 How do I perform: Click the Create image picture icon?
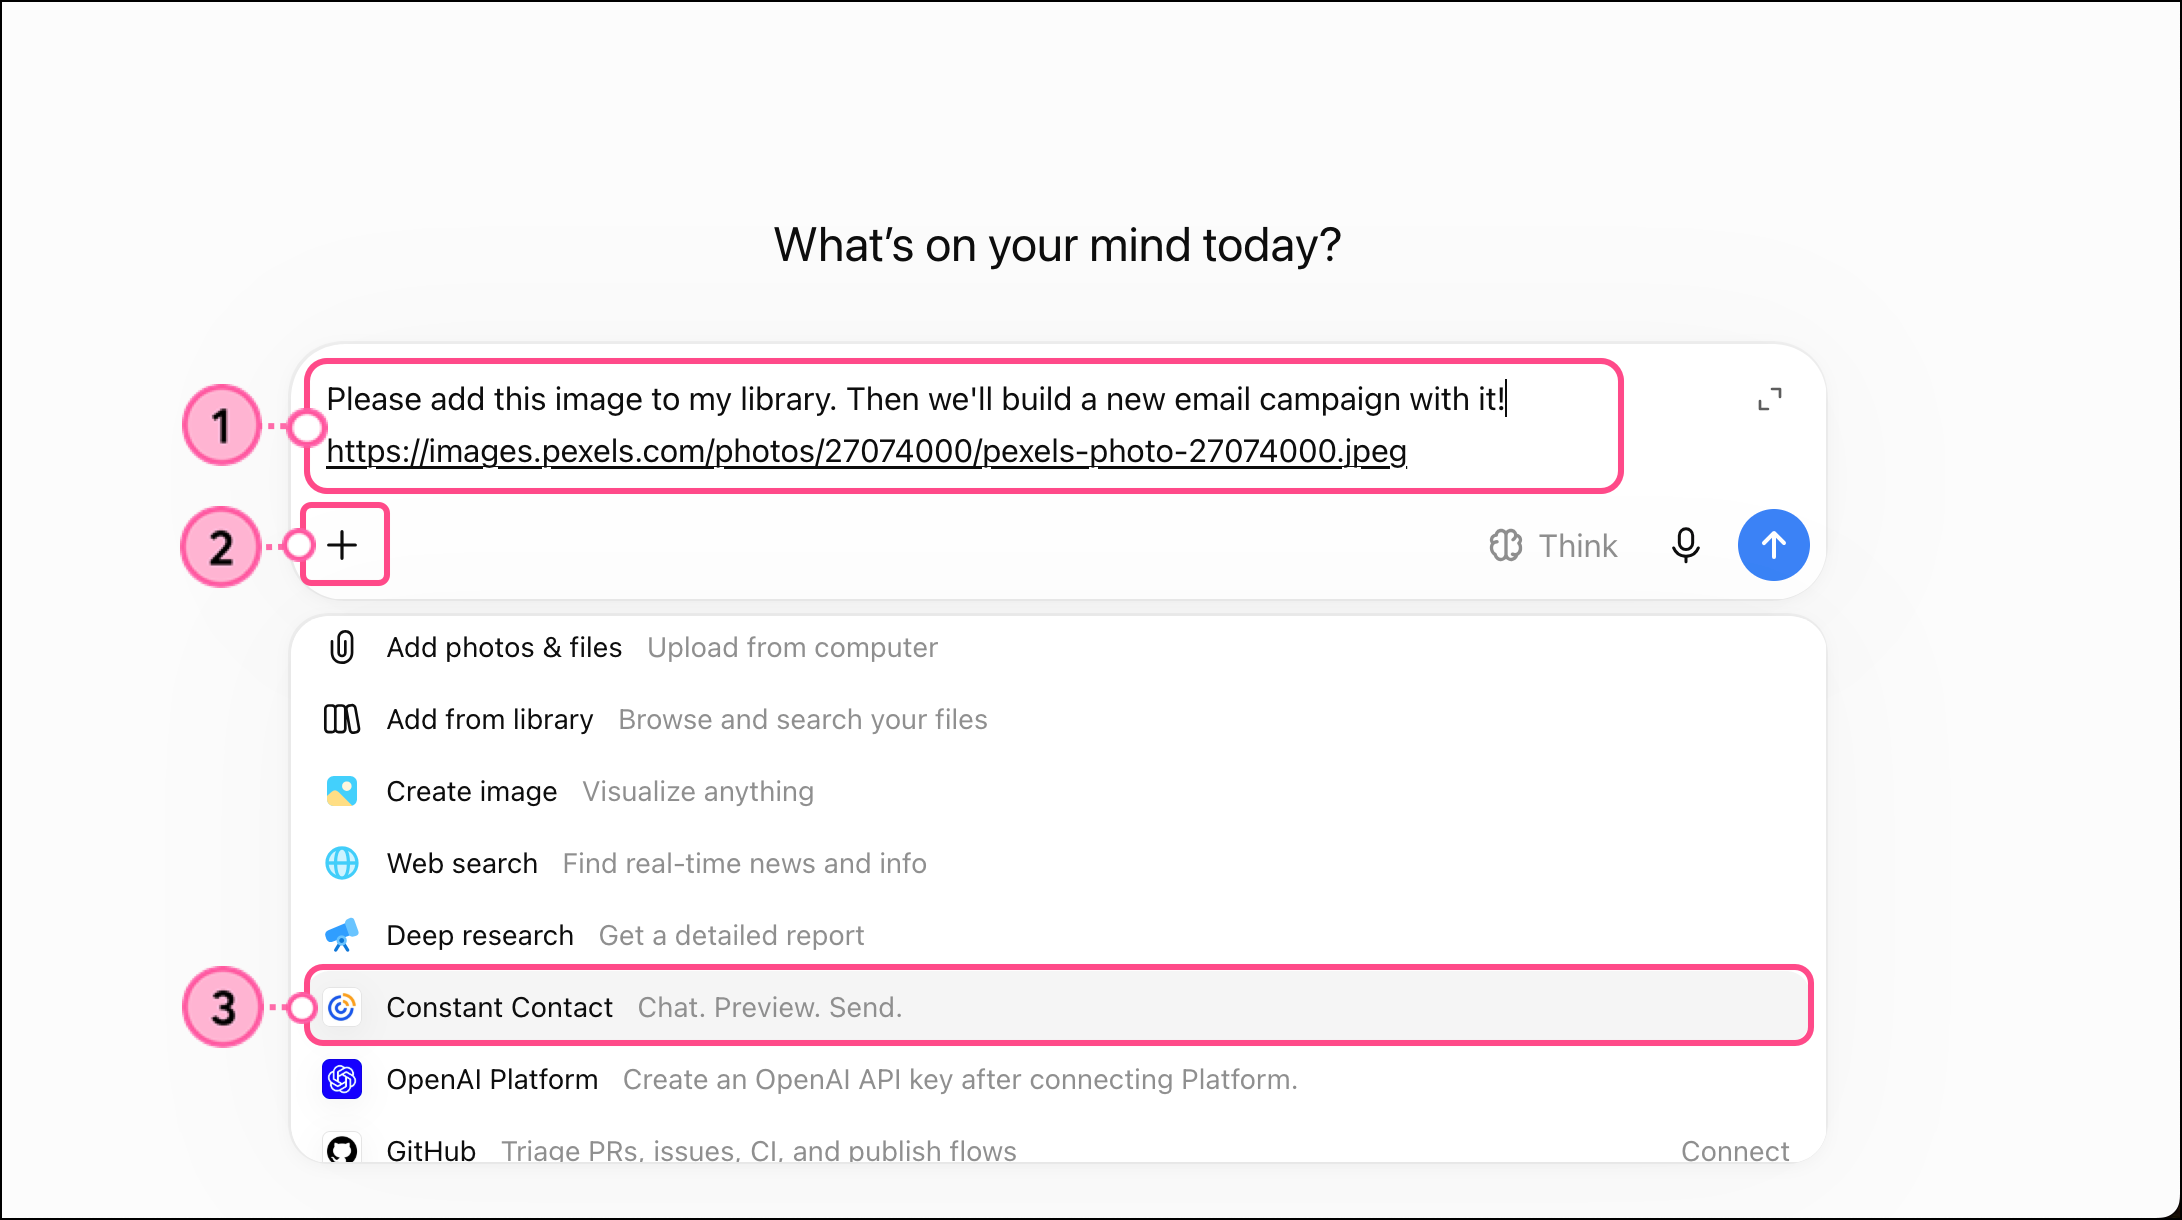342,791
